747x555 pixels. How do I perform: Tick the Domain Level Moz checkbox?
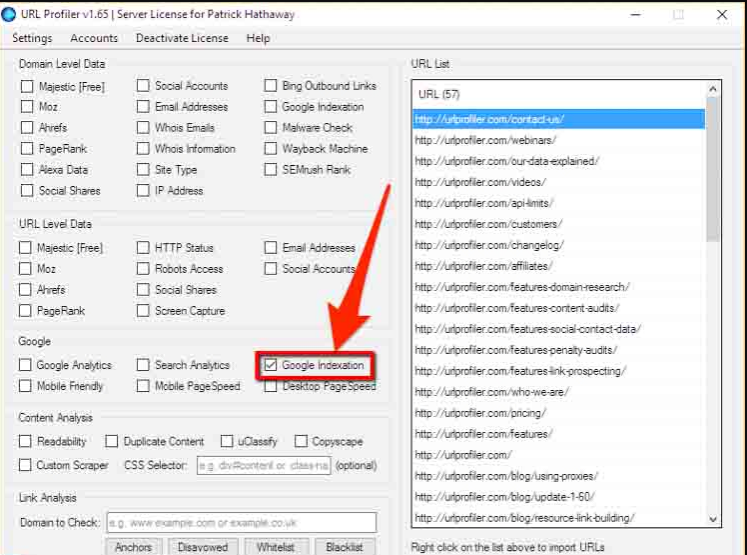click(27, 107)
